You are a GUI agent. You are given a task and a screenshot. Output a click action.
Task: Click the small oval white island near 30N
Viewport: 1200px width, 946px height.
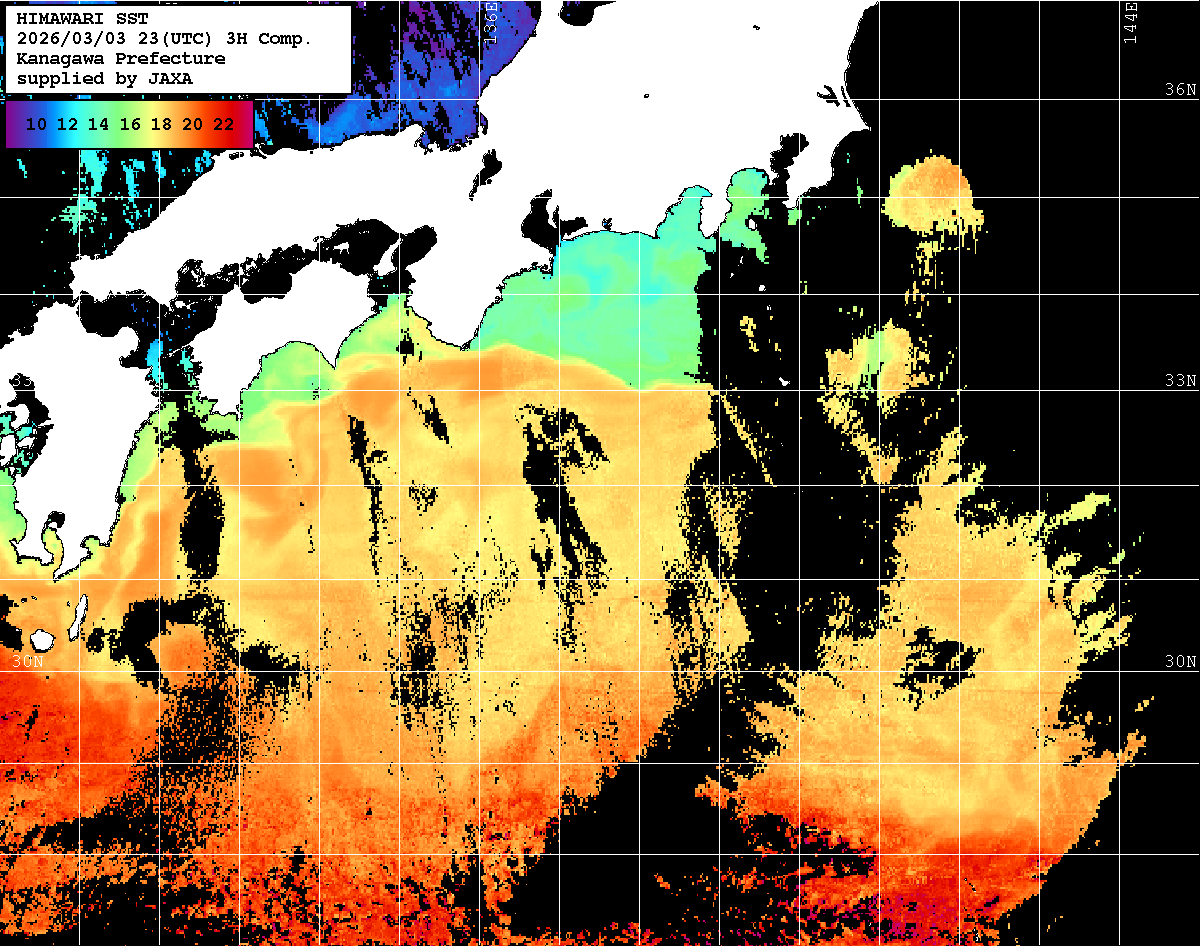pos(42,639)
